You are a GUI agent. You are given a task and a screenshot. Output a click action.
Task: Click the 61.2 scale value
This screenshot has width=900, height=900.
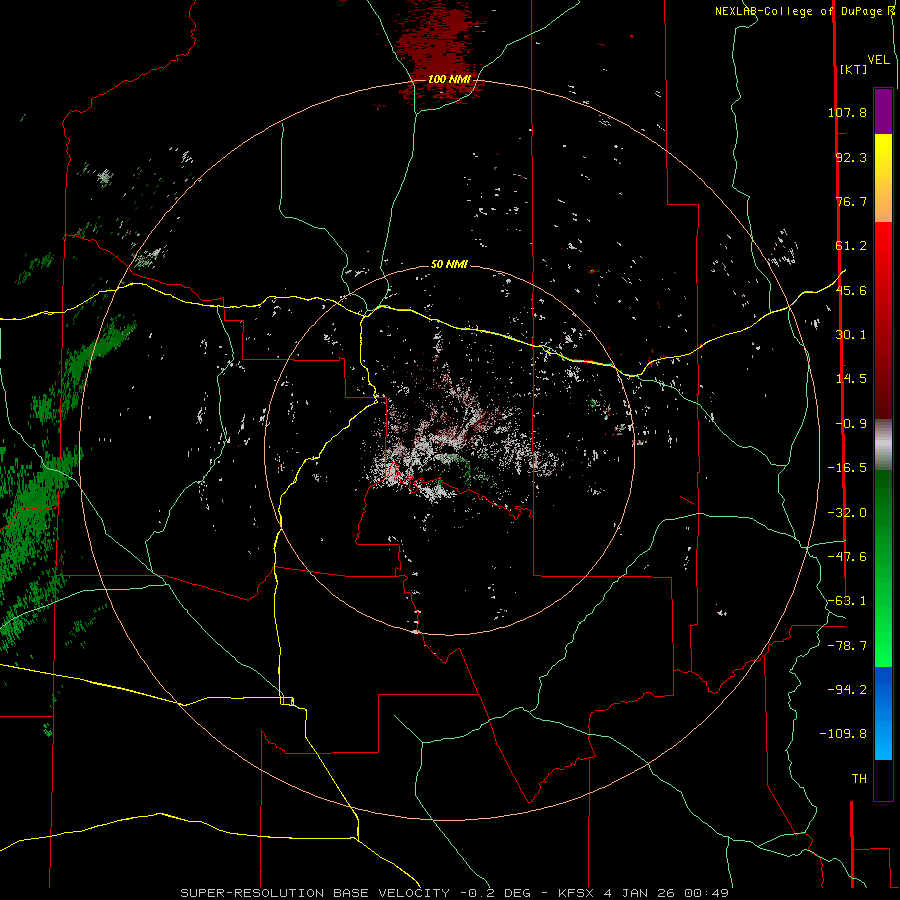(x=851, y=246)
